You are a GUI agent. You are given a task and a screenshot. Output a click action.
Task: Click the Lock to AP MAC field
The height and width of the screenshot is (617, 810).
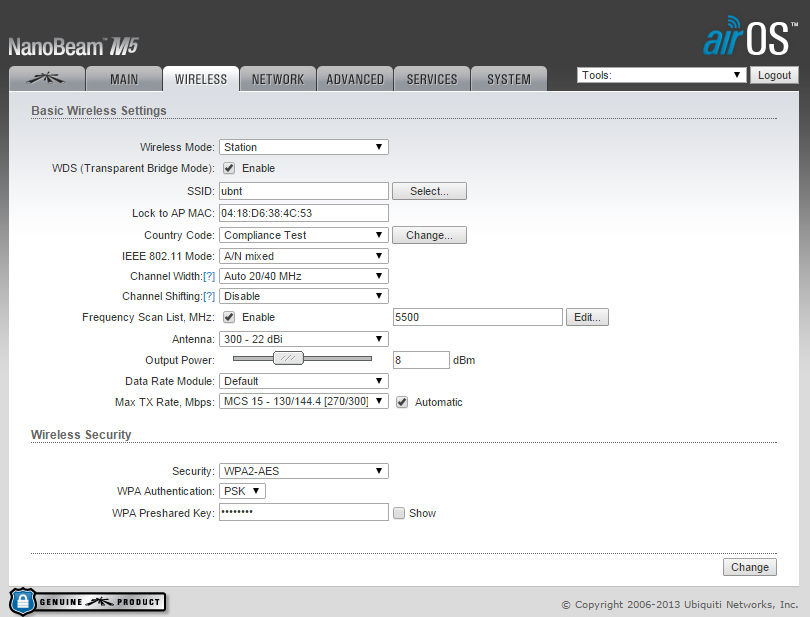coord(303,213)
